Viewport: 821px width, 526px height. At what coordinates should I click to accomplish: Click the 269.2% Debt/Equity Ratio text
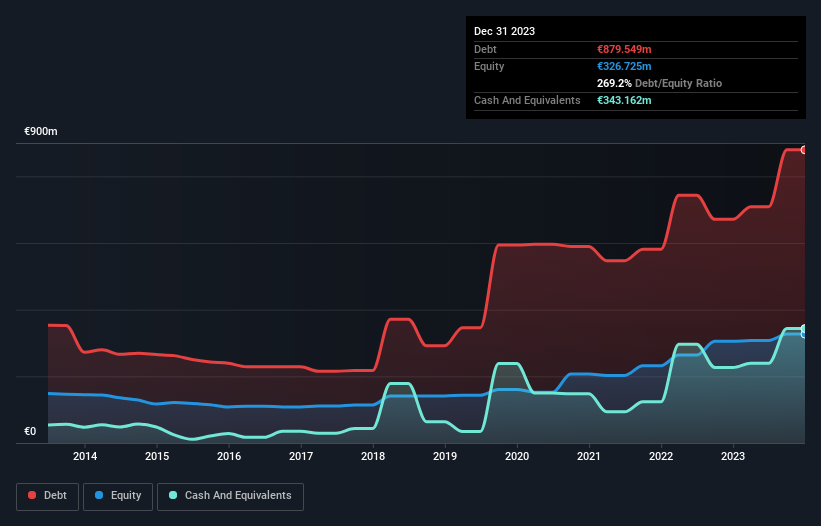659,83
